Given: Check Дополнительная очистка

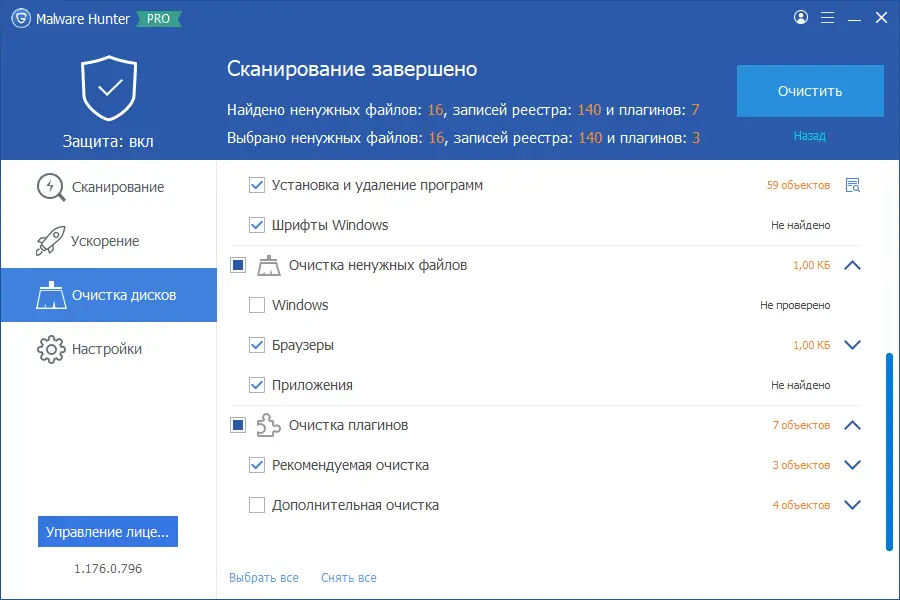Looking at the screenshot, I should tap(256, 504).
